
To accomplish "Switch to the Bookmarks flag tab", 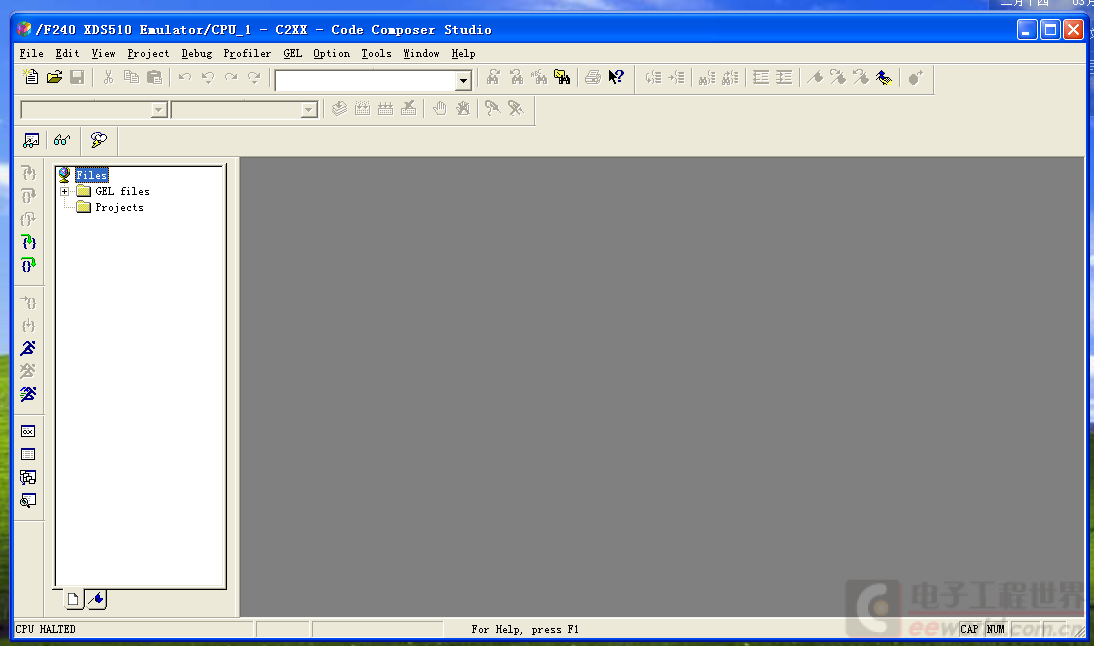I will coord(97,599).
